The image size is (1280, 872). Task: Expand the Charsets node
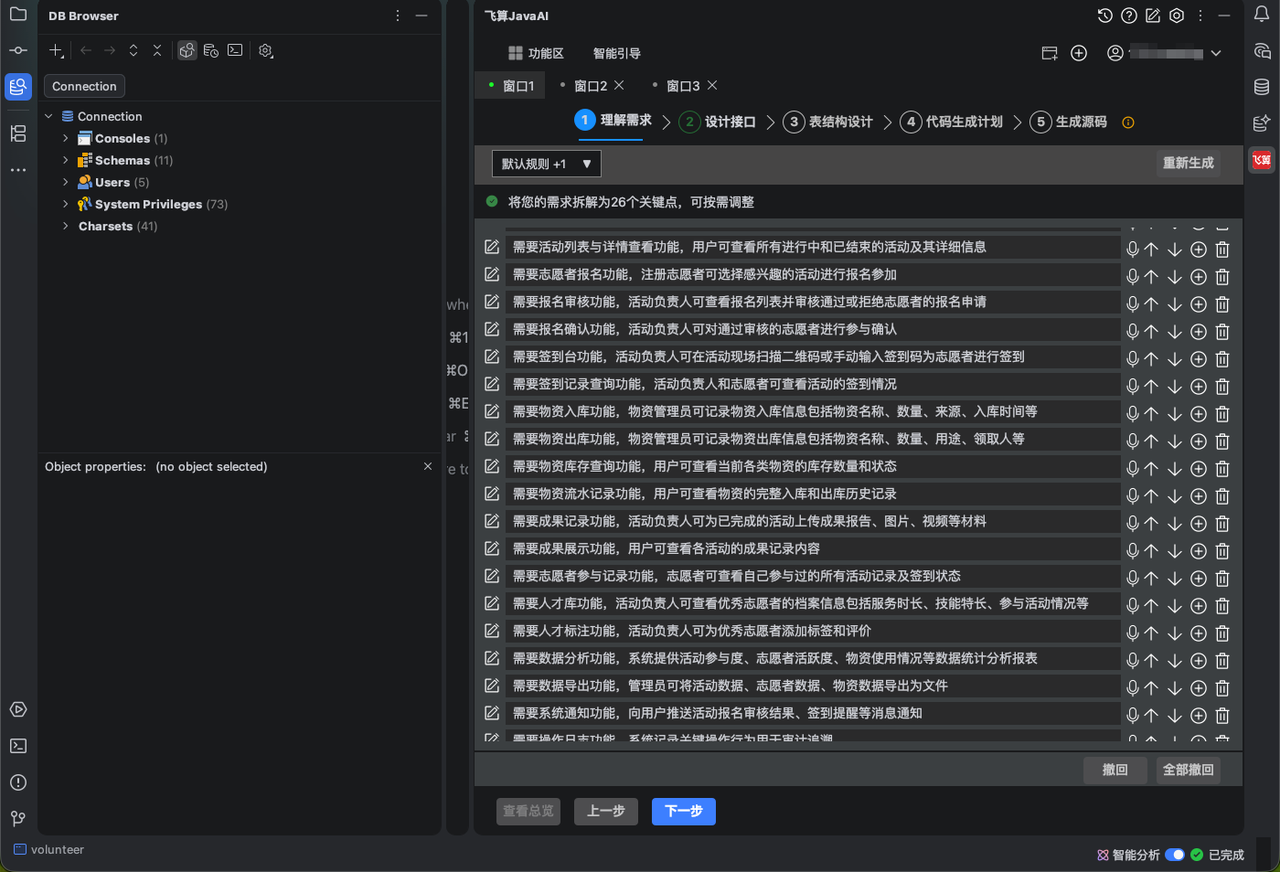coord(66,226)
